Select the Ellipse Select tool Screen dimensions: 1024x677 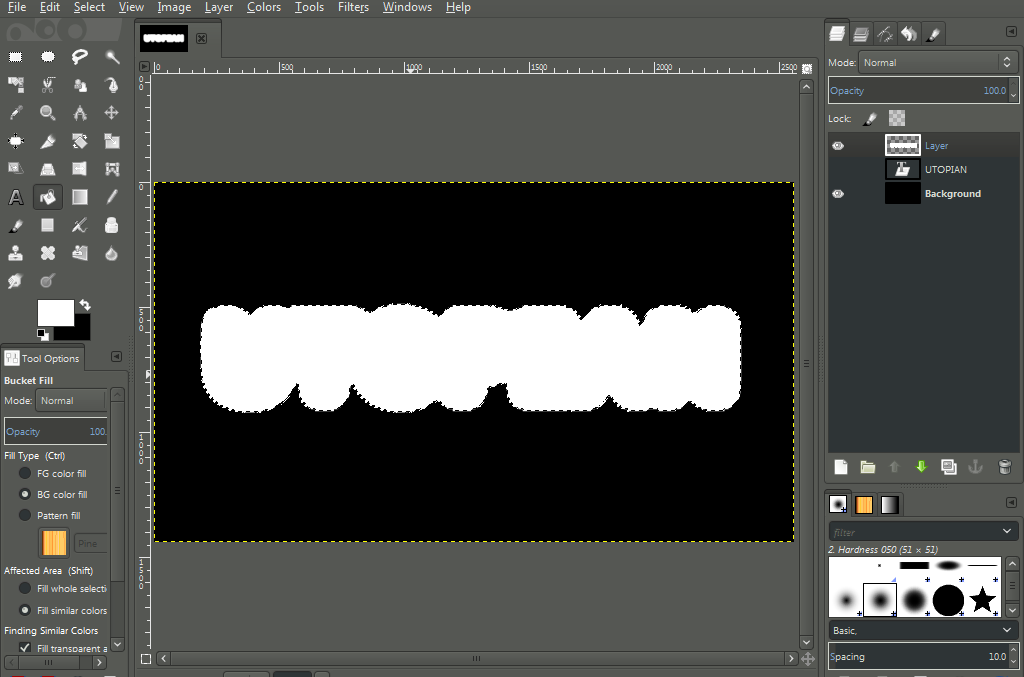[48, 57]
